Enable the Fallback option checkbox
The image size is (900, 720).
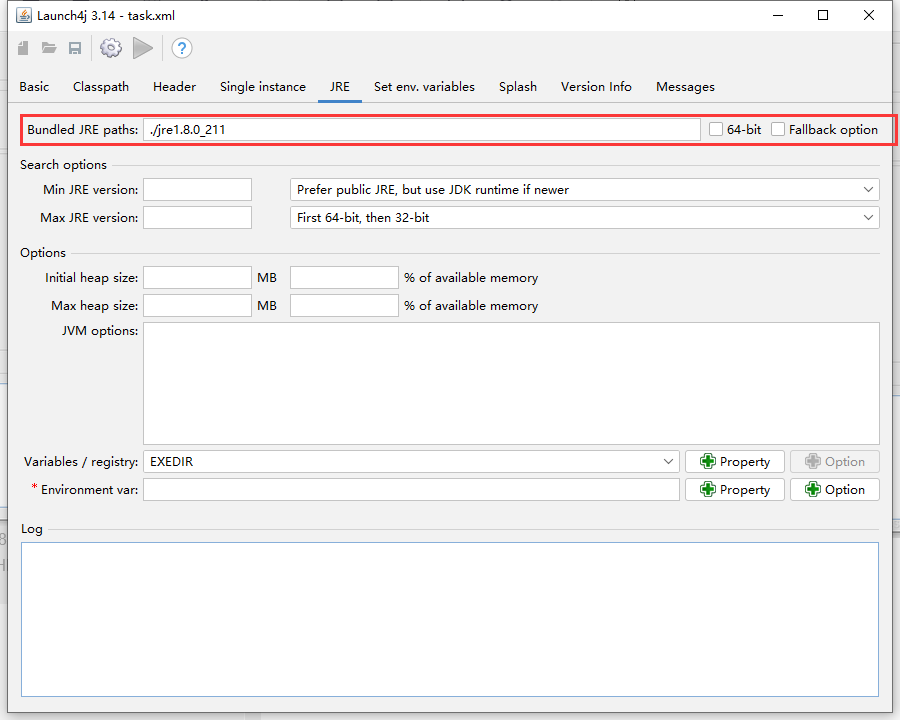tap(778, 129)
